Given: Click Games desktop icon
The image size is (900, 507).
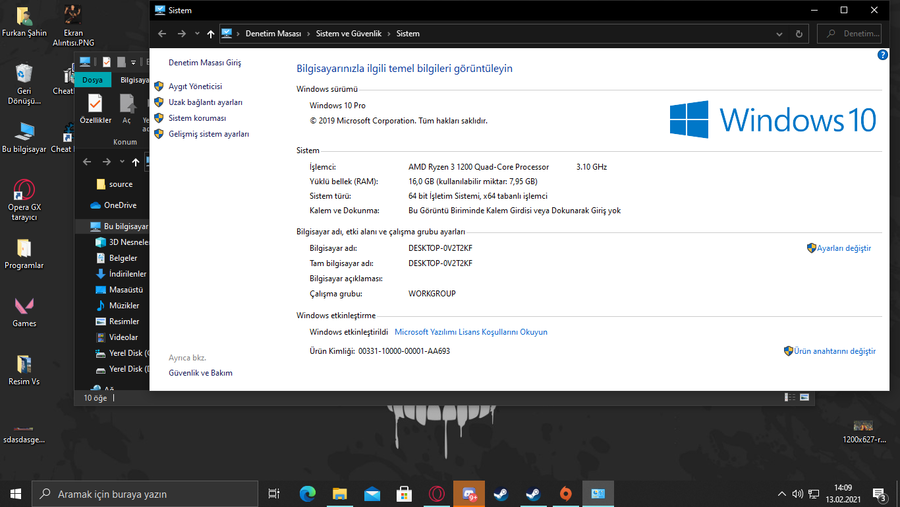Looking at the screenshot, I should (24, 312).
